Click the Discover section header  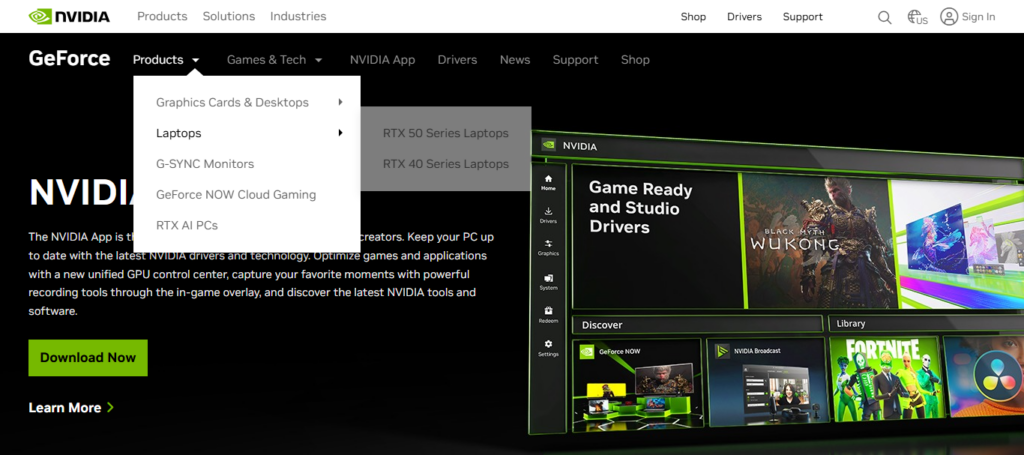(x=697, y=324)
